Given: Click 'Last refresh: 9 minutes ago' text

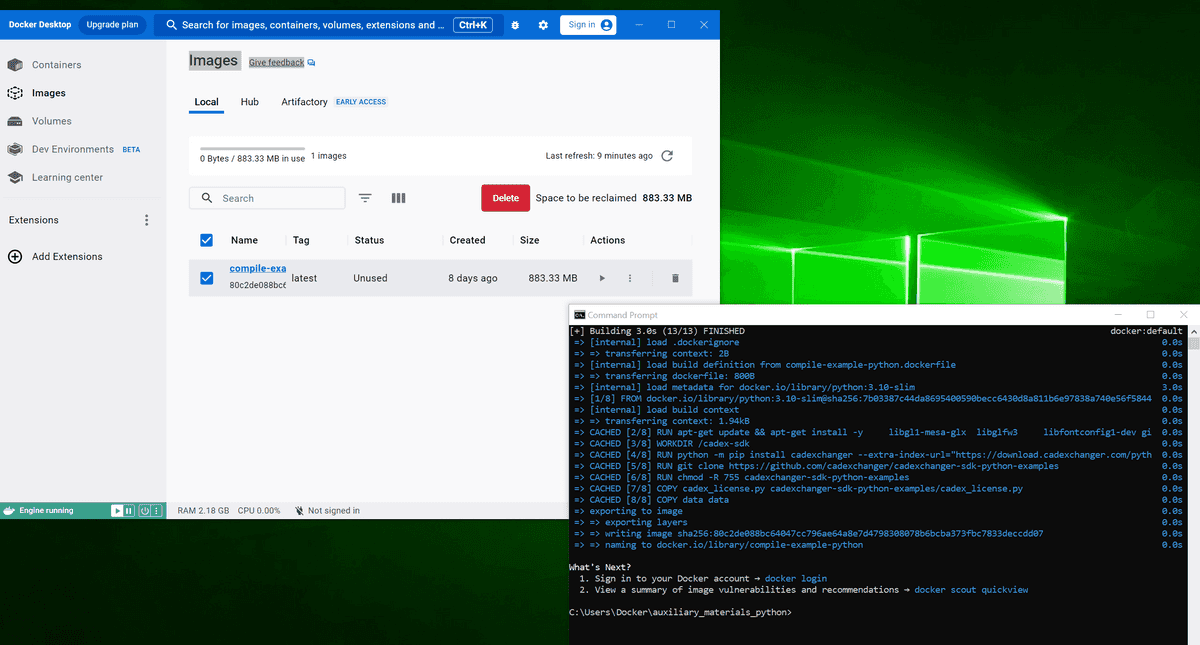Looking at the screenshot, I should point(599,156).
